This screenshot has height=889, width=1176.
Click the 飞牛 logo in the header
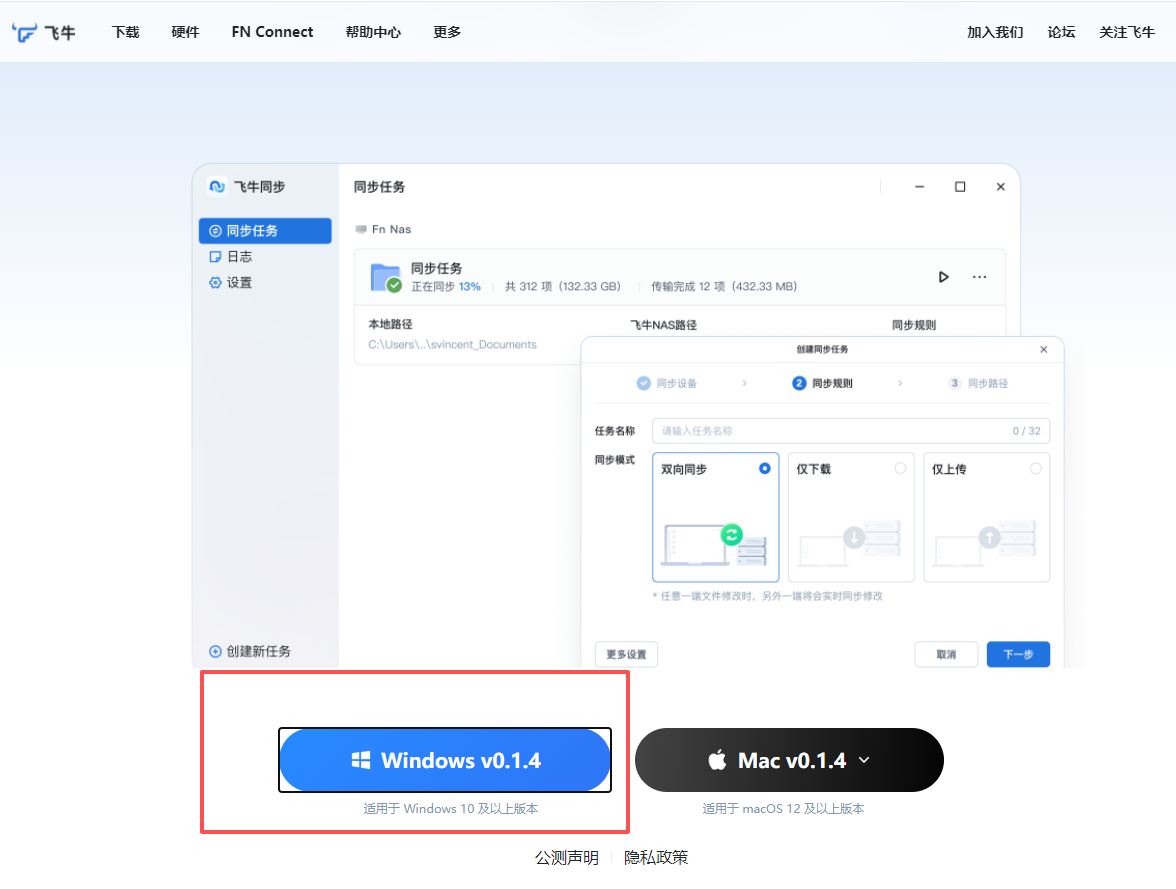click(x=44, y=32)
